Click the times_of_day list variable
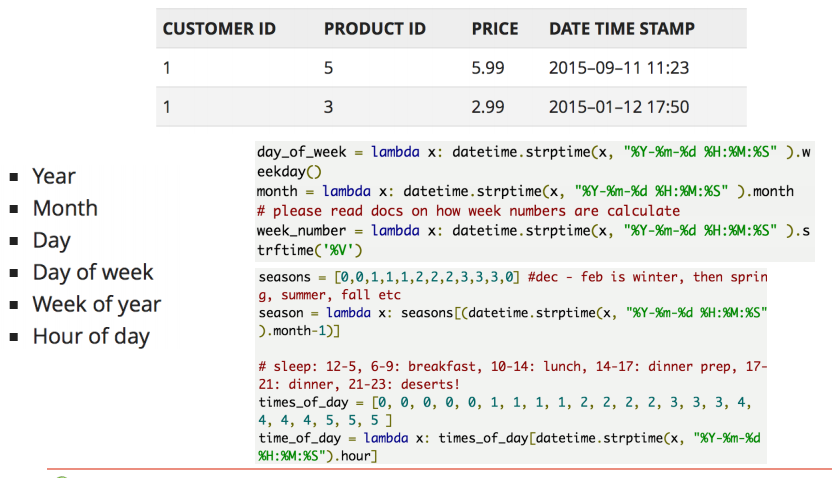Screen dimensions: 832x478 tap(304, 403)
